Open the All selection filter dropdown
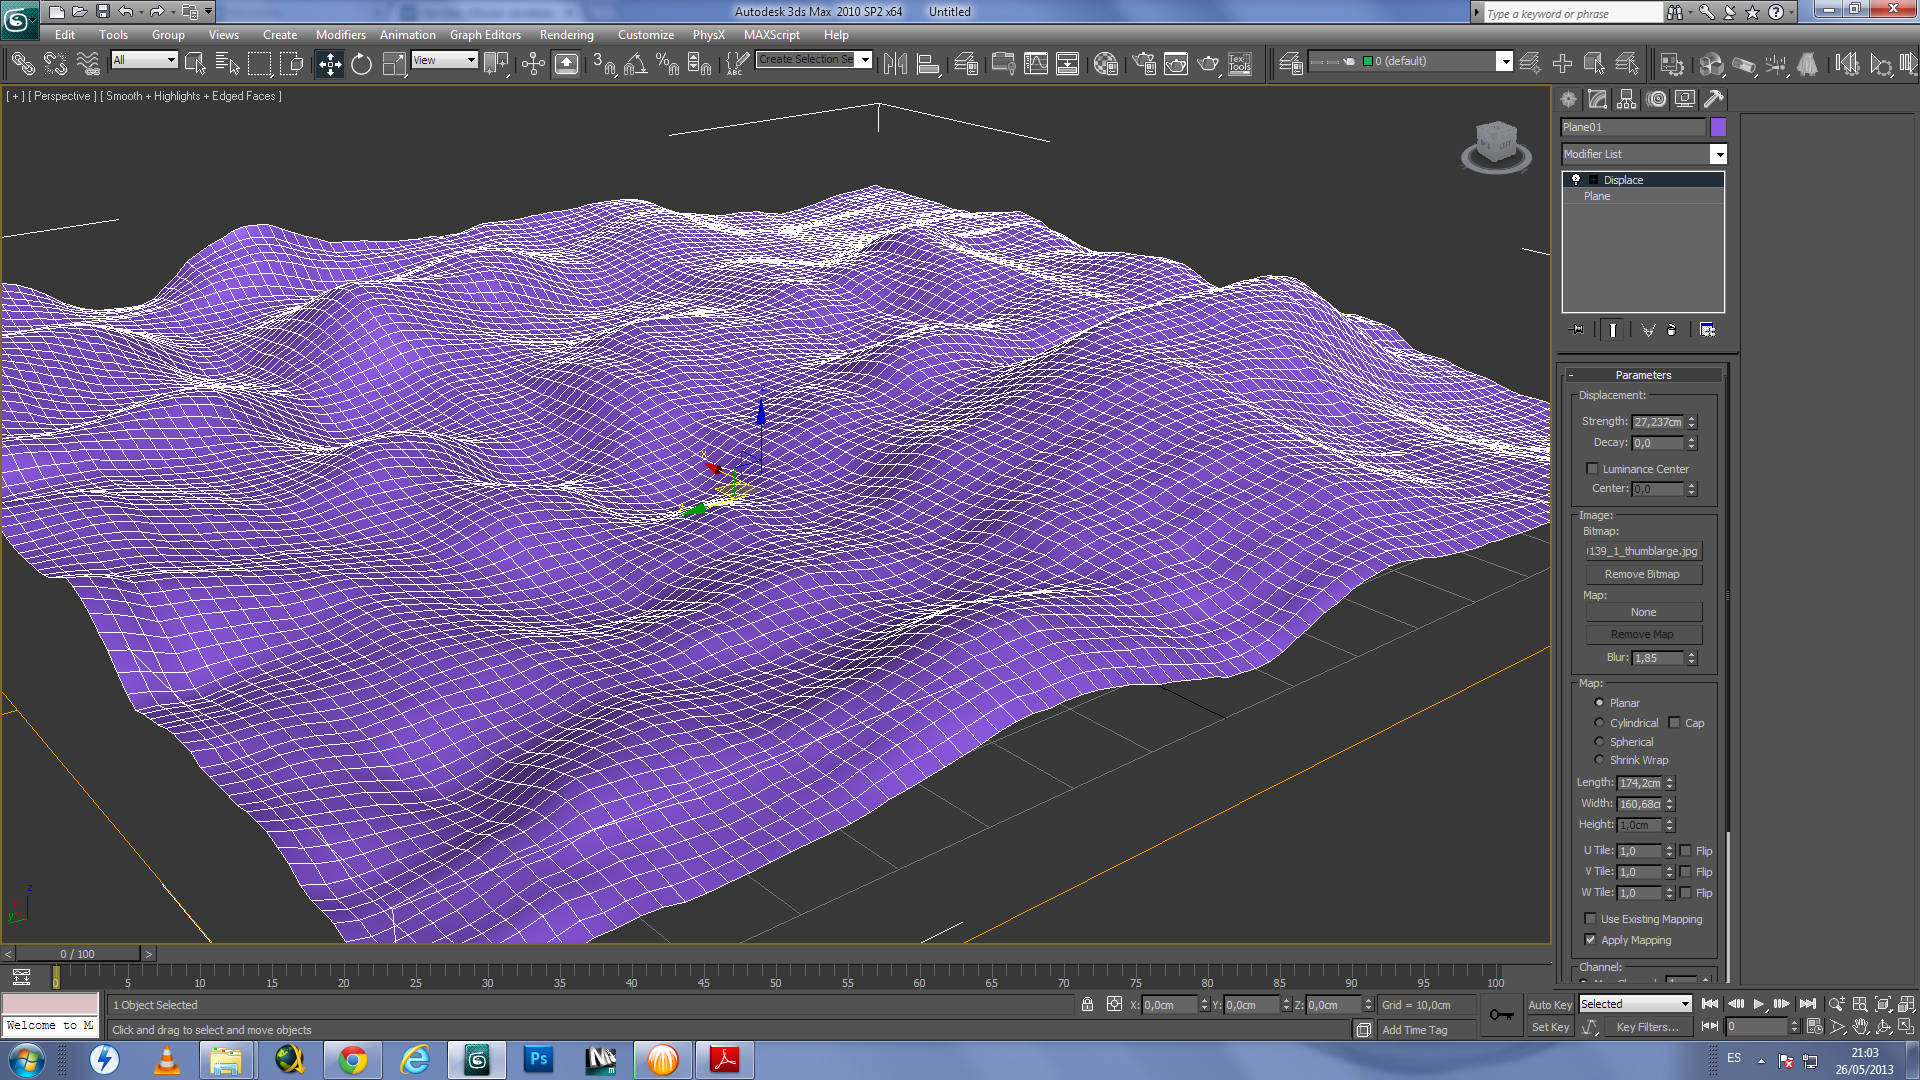This screenshot has height=1080, width=1920. 171,60
